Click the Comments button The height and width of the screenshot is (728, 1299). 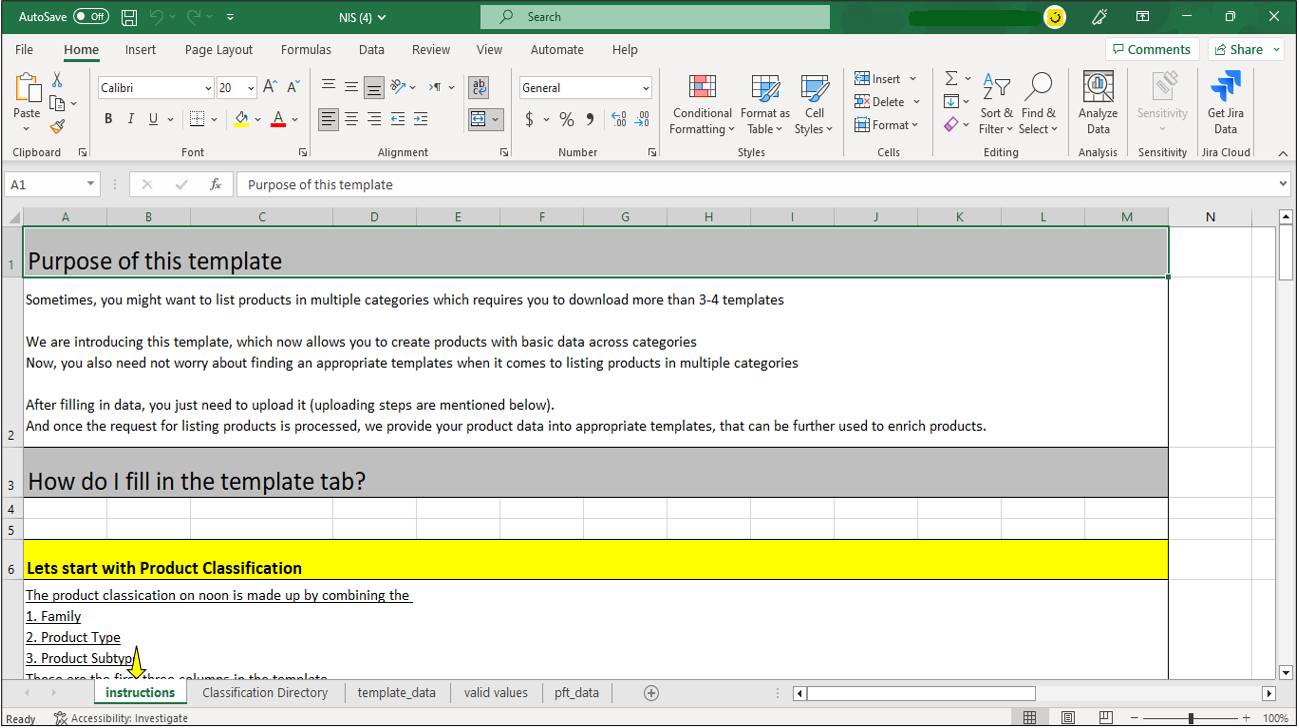pos(1150,50)
